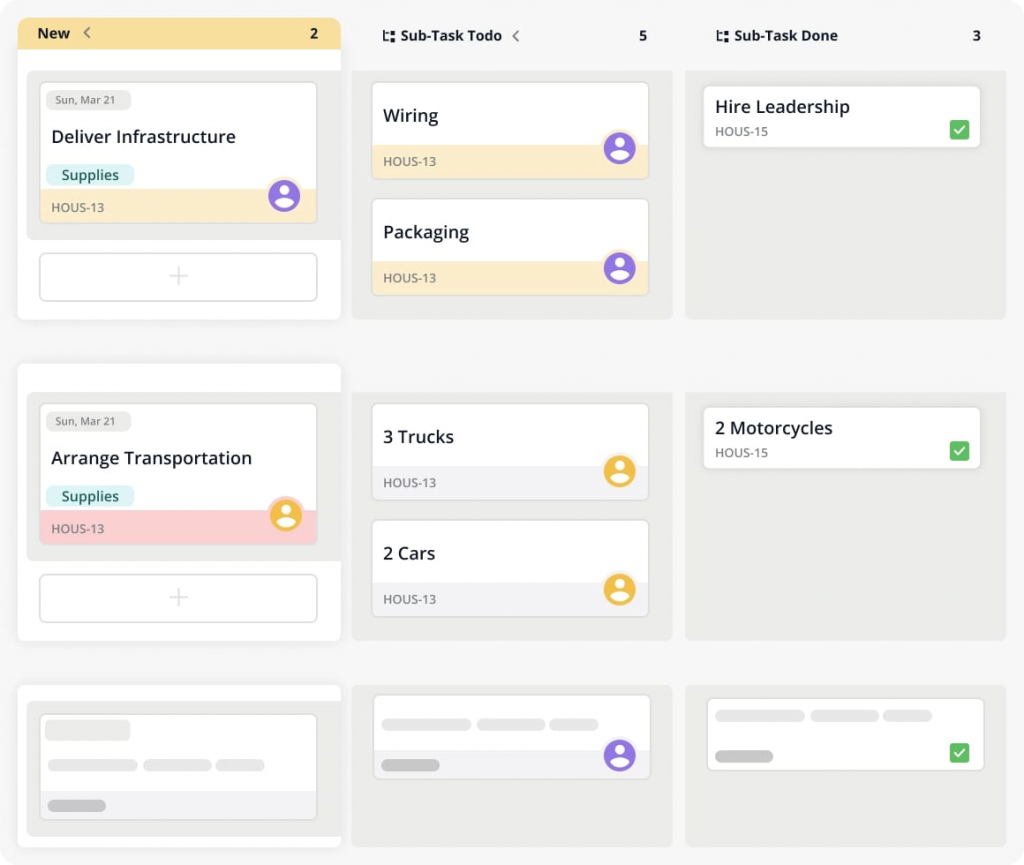Click the purple avatar on Packaging card
Image resolution: width=1024 pixels, height=865 pixels.
pos(619,268)
